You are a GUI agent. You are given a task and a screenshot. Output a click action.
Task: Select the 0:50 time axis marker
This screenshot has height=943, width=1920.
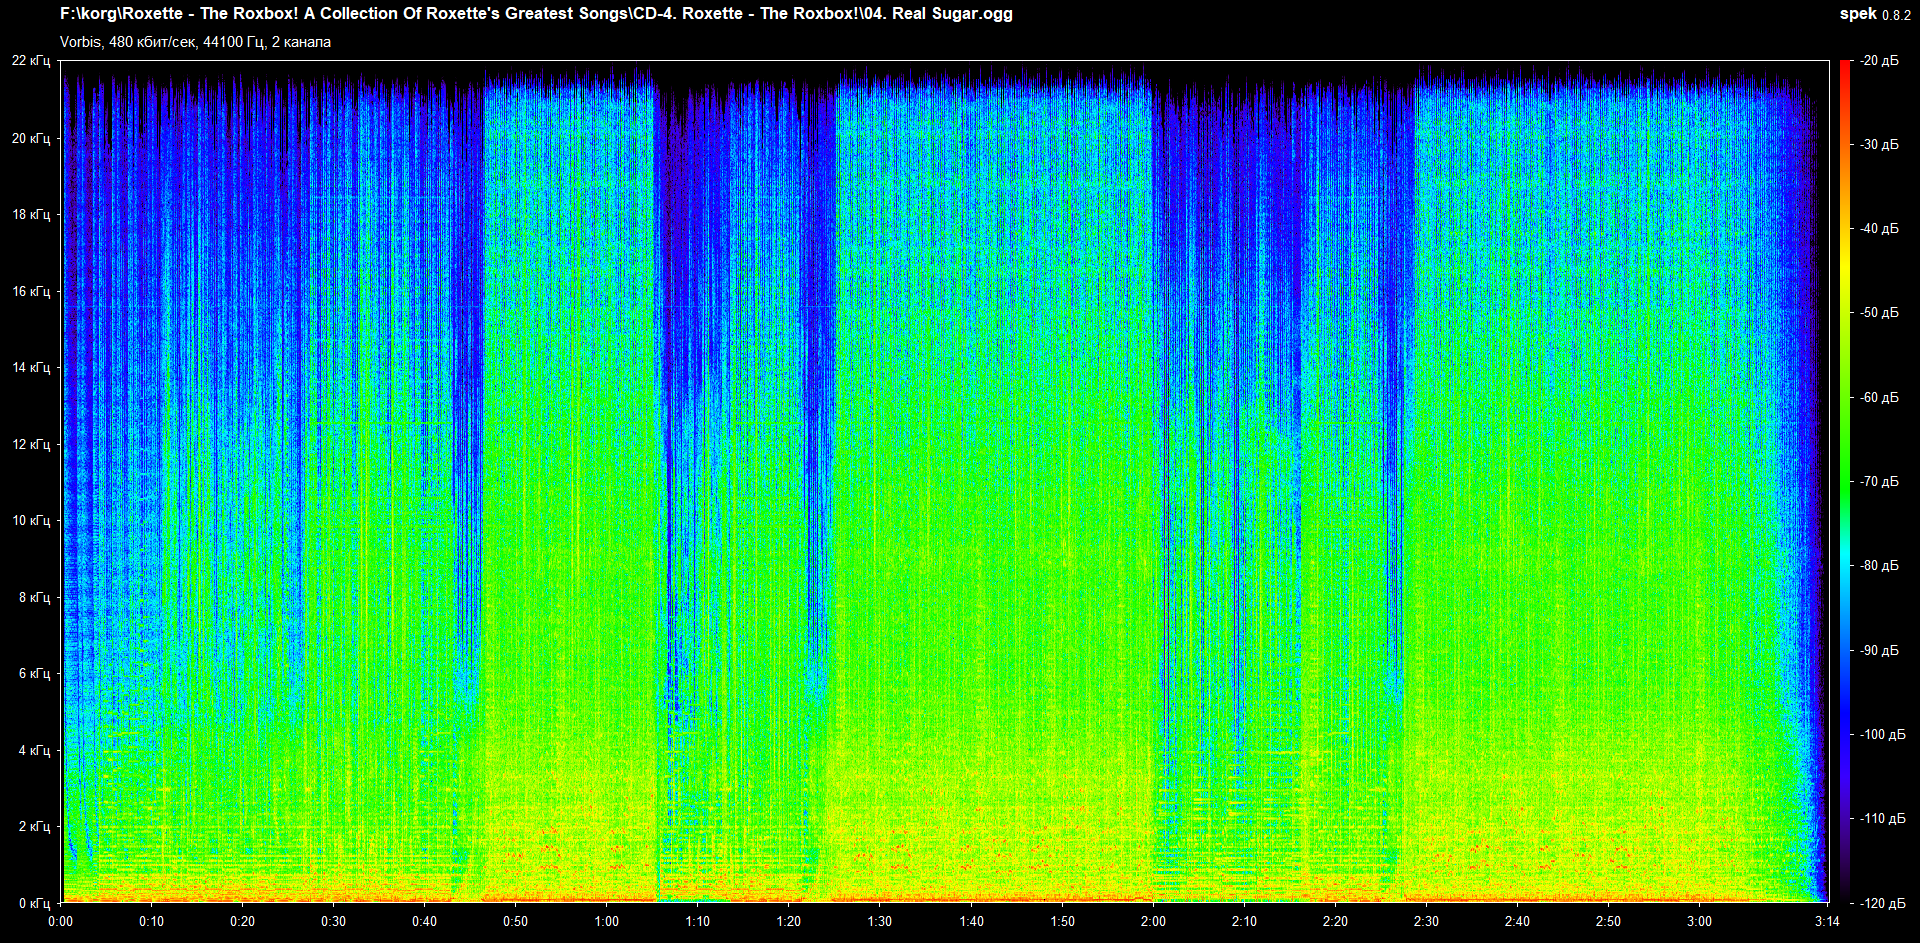tap(515, 921)
